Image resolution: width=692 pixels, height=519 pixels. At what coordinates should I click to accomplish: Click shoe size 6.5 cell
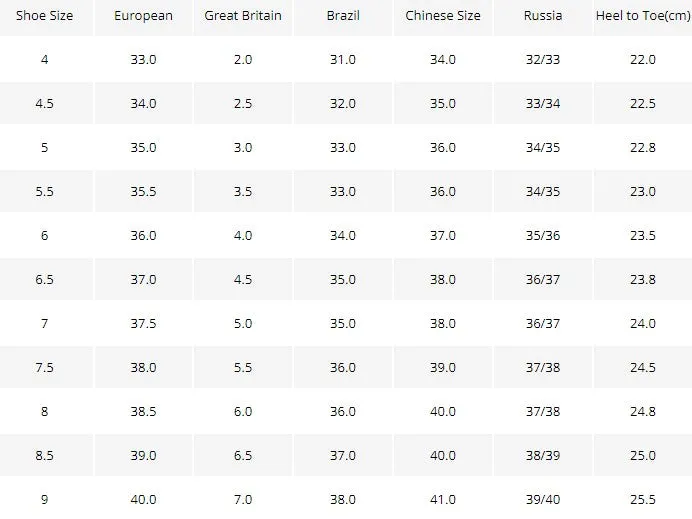[x=45, y=279]
